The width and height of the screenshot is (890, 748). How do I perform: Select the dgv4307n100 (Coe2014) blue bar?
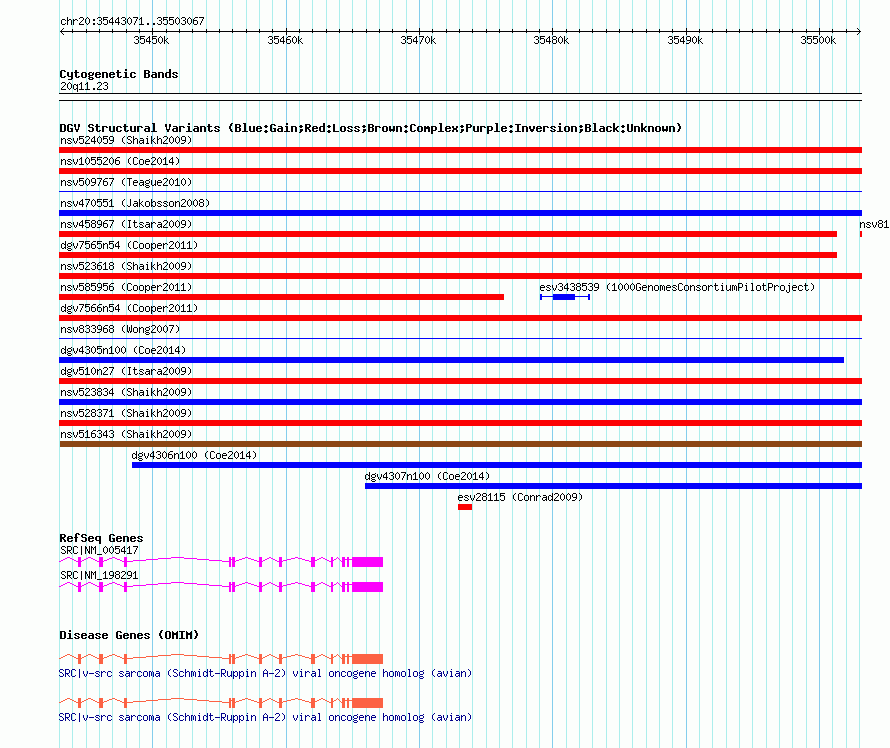[613, 486]
